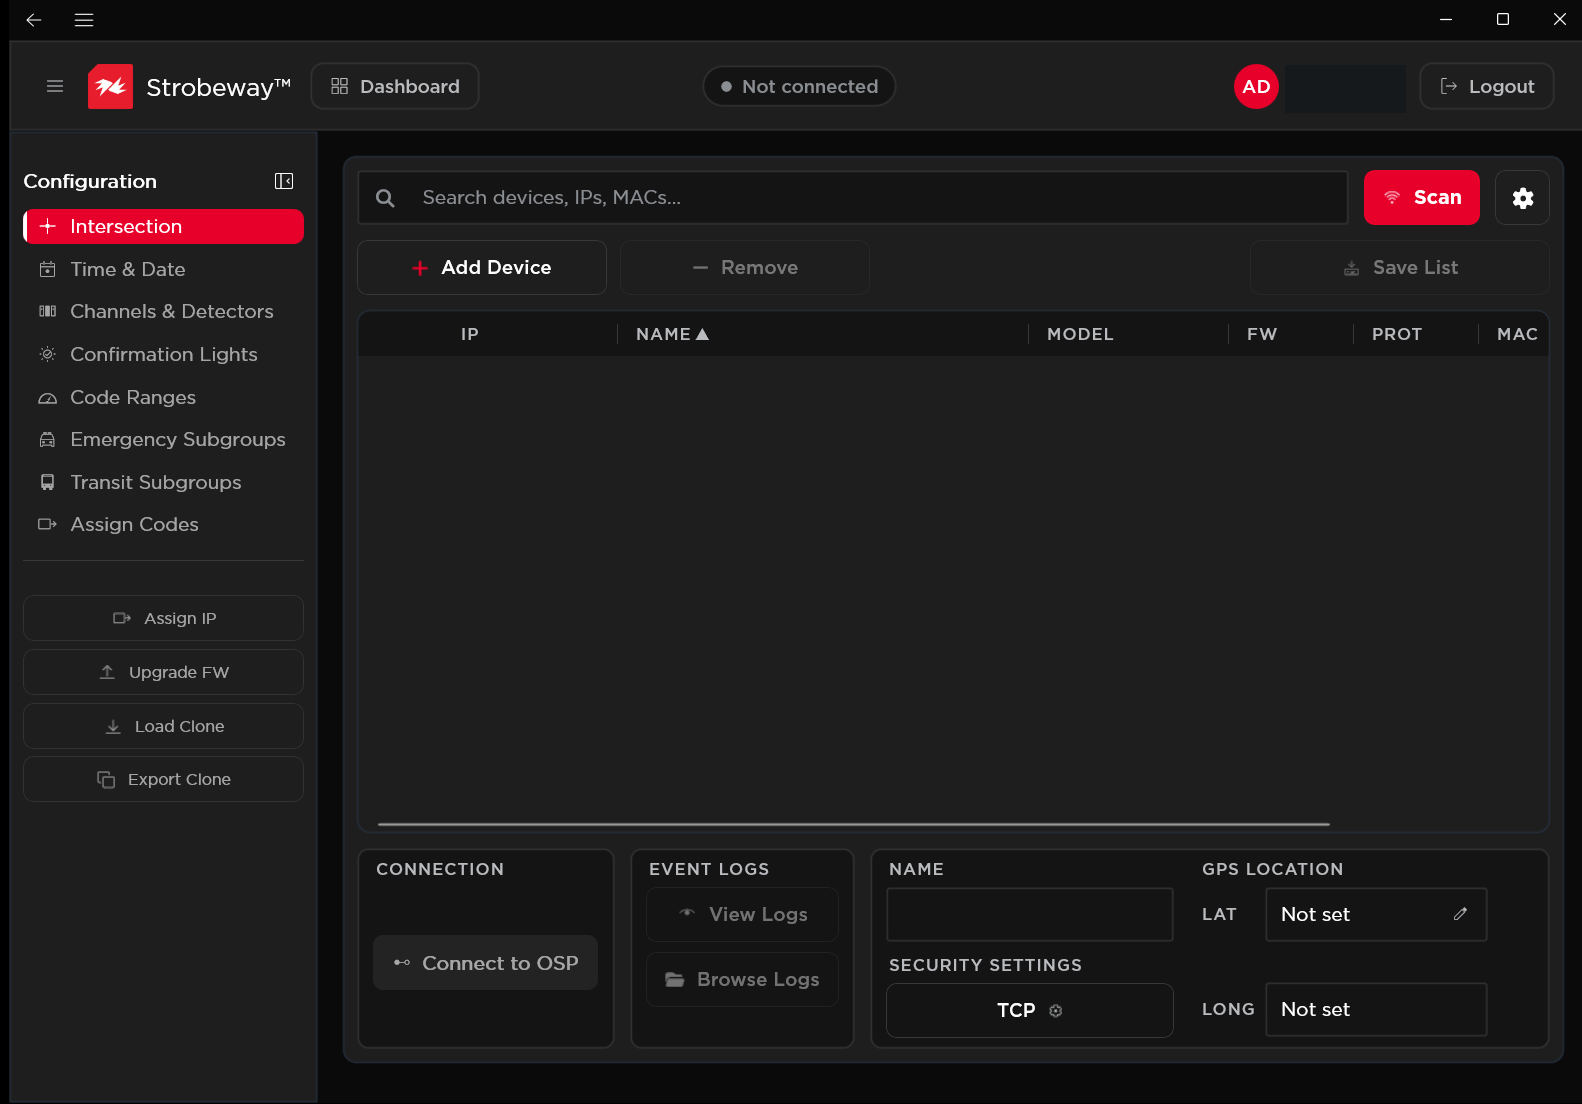Click the redacted username block beside AD
1582x1104 pixels.
(x=1346, y=88)
